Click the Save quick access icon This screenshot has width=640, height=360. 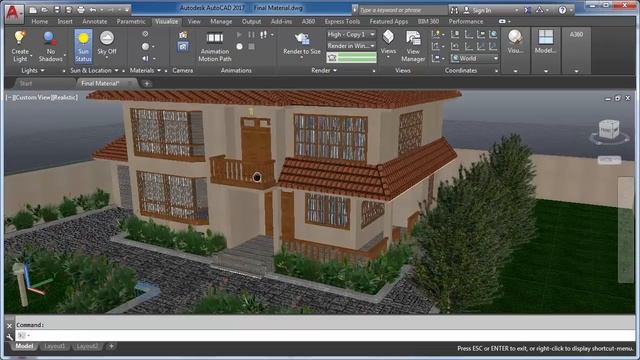(x=57, y=9)
